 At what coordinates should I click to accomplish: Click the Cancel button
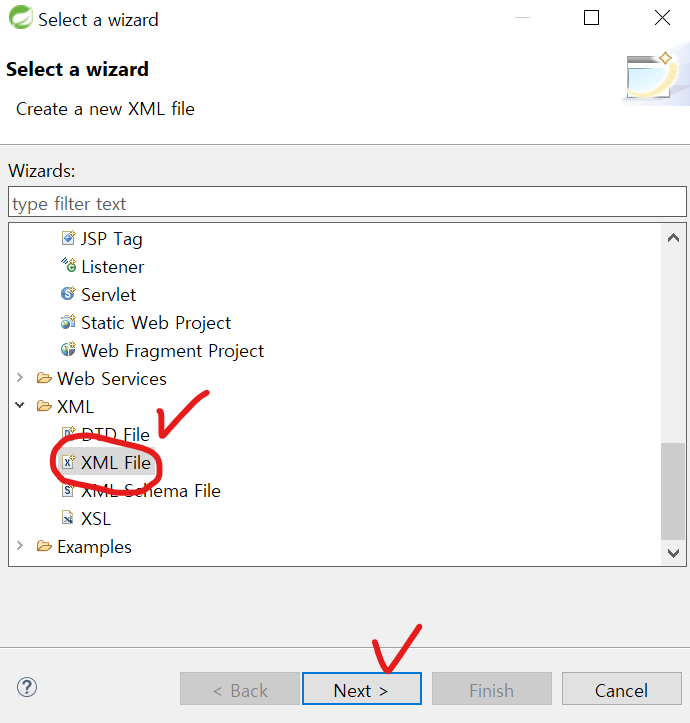point(621,689)
